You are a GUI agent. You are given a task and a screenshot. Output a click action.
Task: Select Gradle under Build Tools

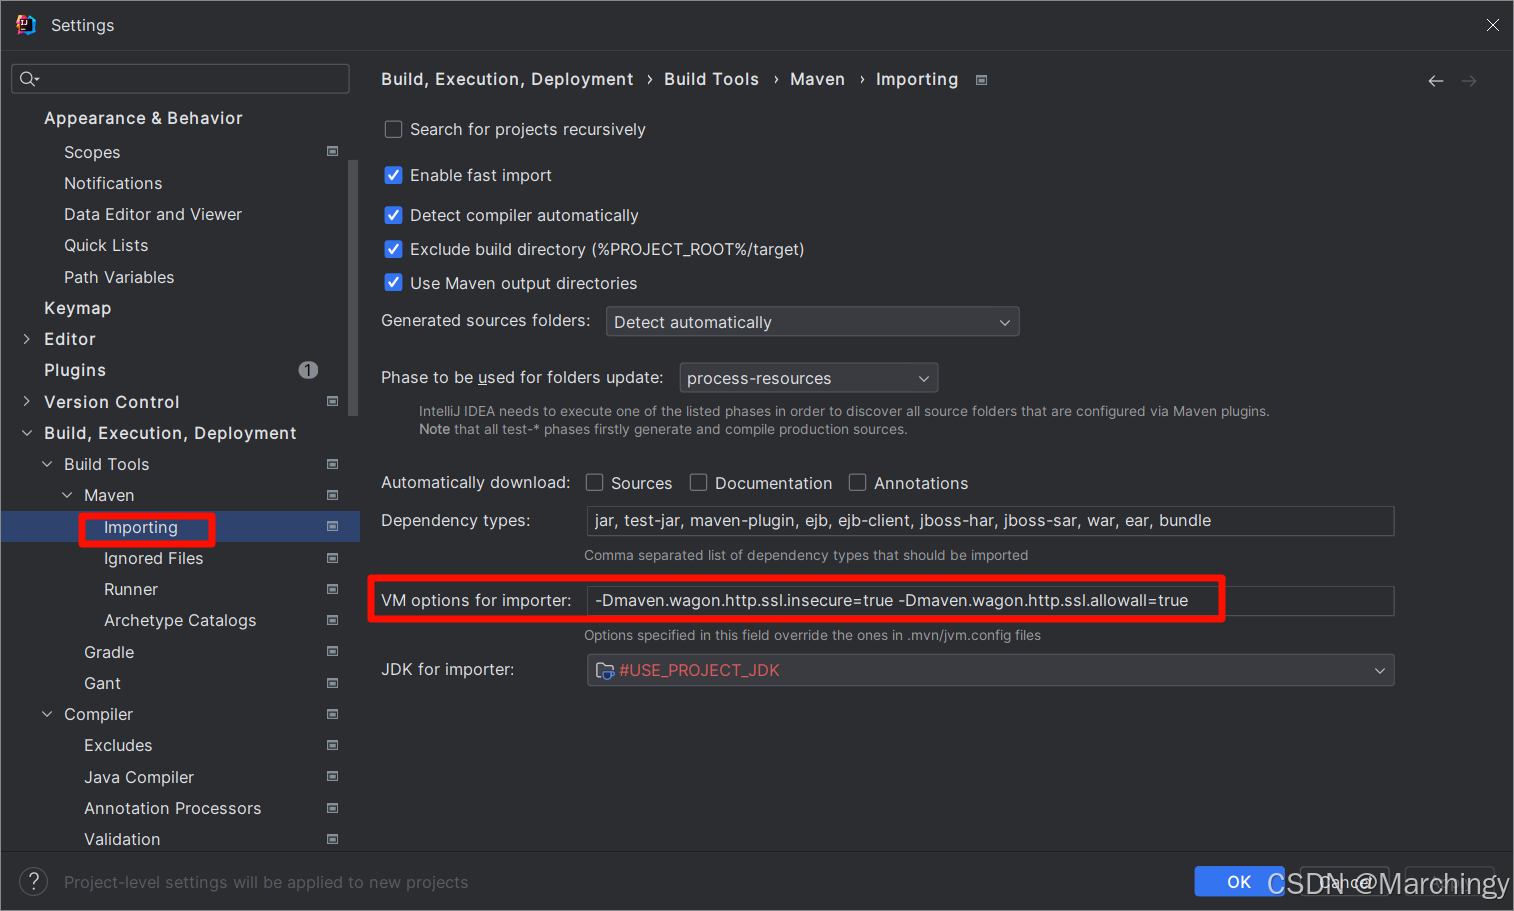(x=109, y=652)
